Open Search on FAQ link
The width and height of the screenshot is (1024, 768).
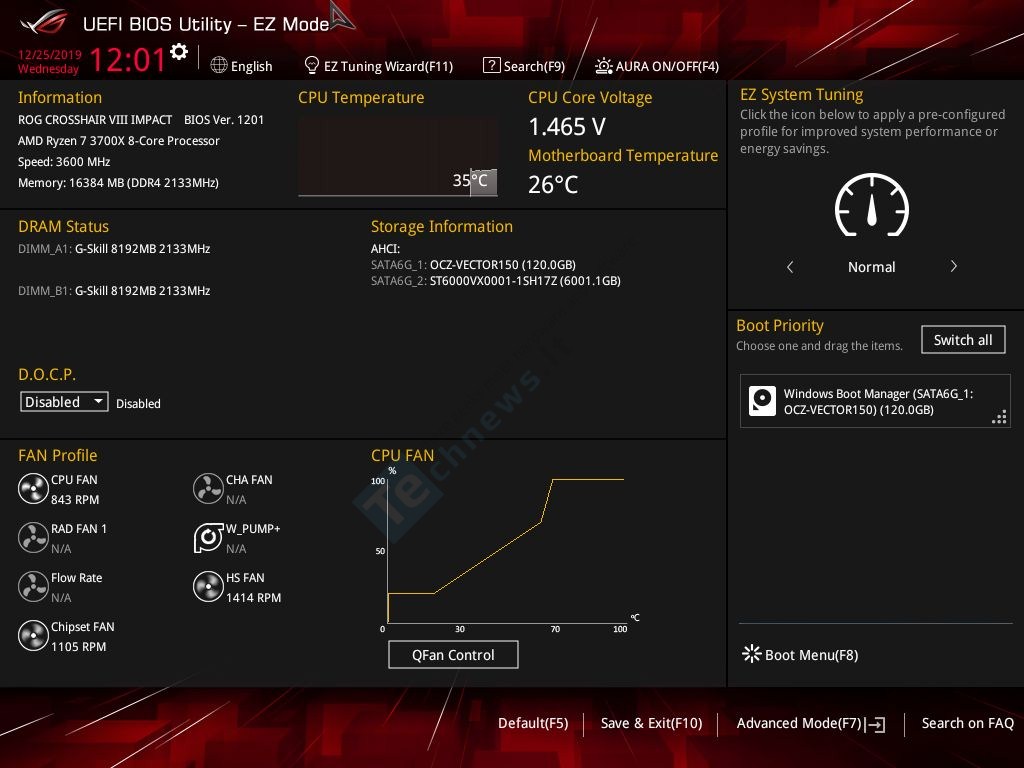click(x=967, y=723)
